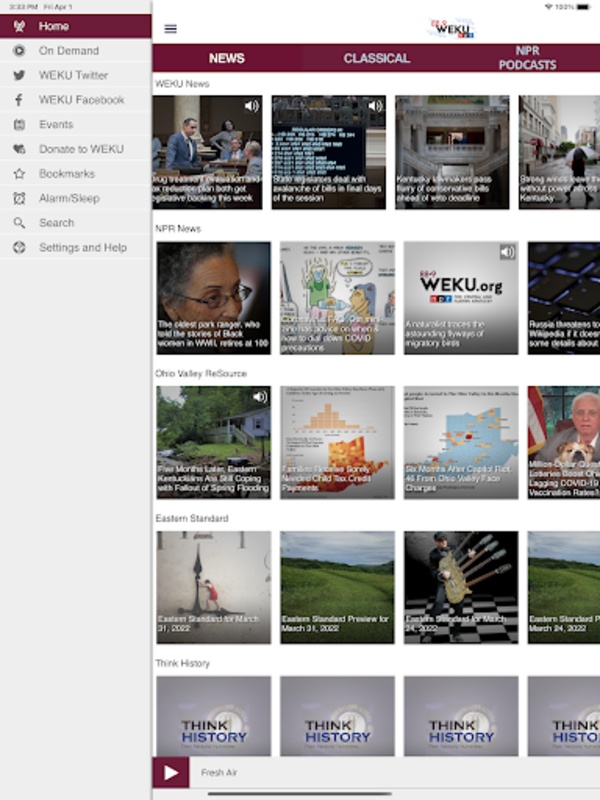Open Search in sidebar menu
The width and height of the screenshot is (600, 800).
[76, 223]
